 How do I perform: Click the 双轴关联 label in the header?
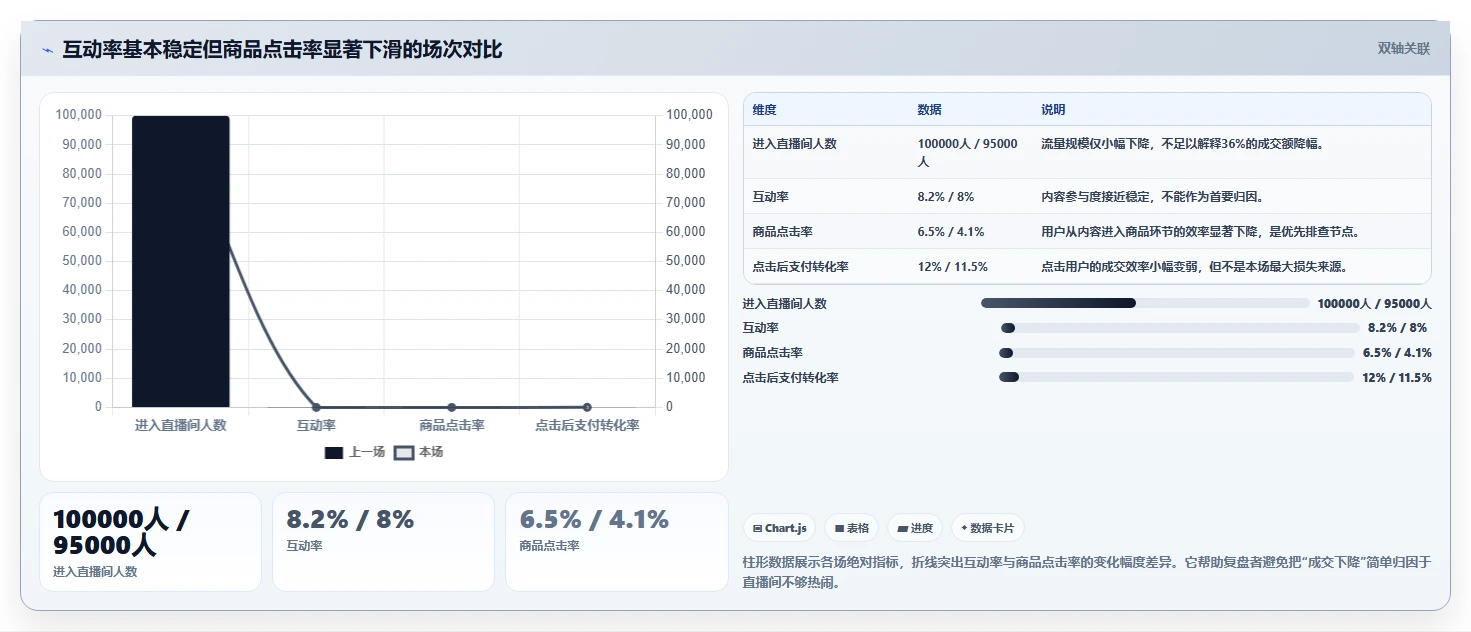tap(1404, 49)
